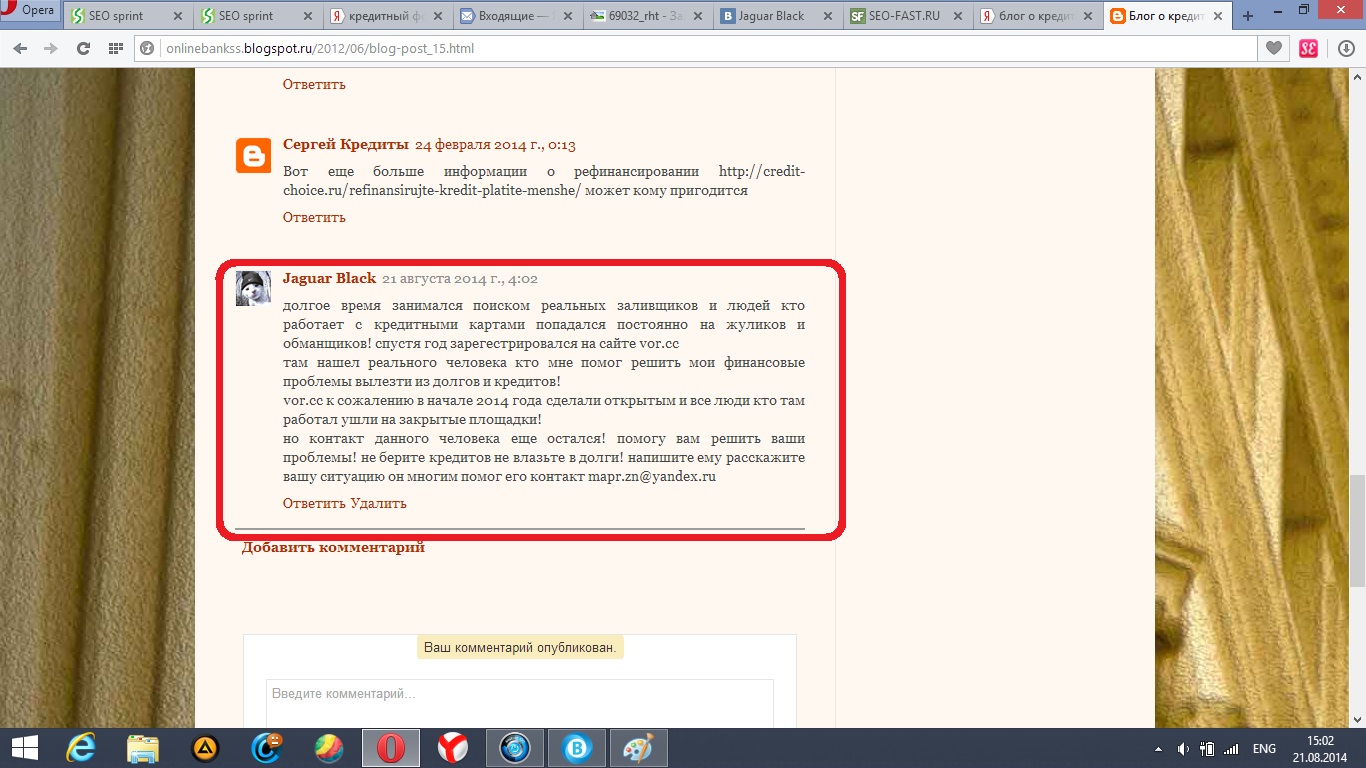Focus the Введите комментарий text box

(x=520, y=703)
